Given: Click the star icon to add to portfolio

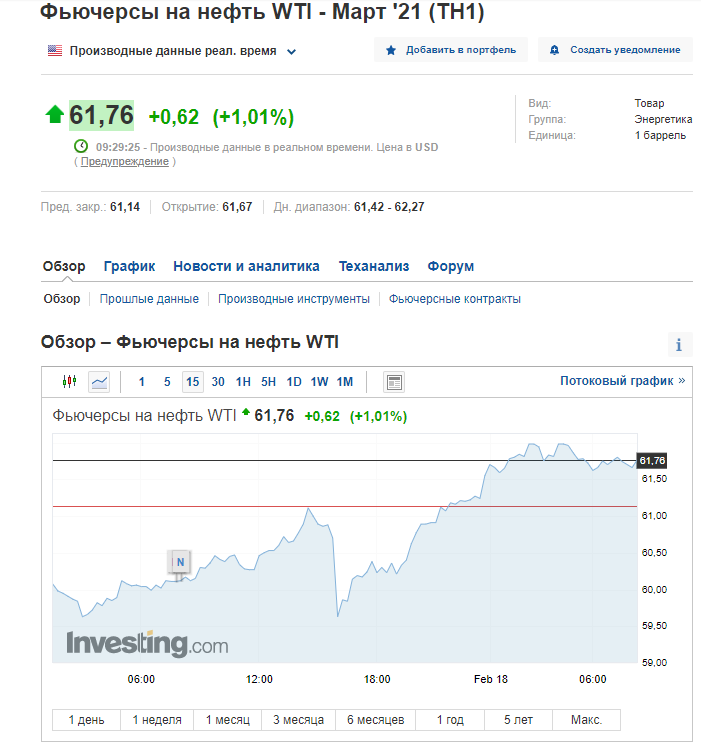Looking at the screenshot, I should point(391,50).
